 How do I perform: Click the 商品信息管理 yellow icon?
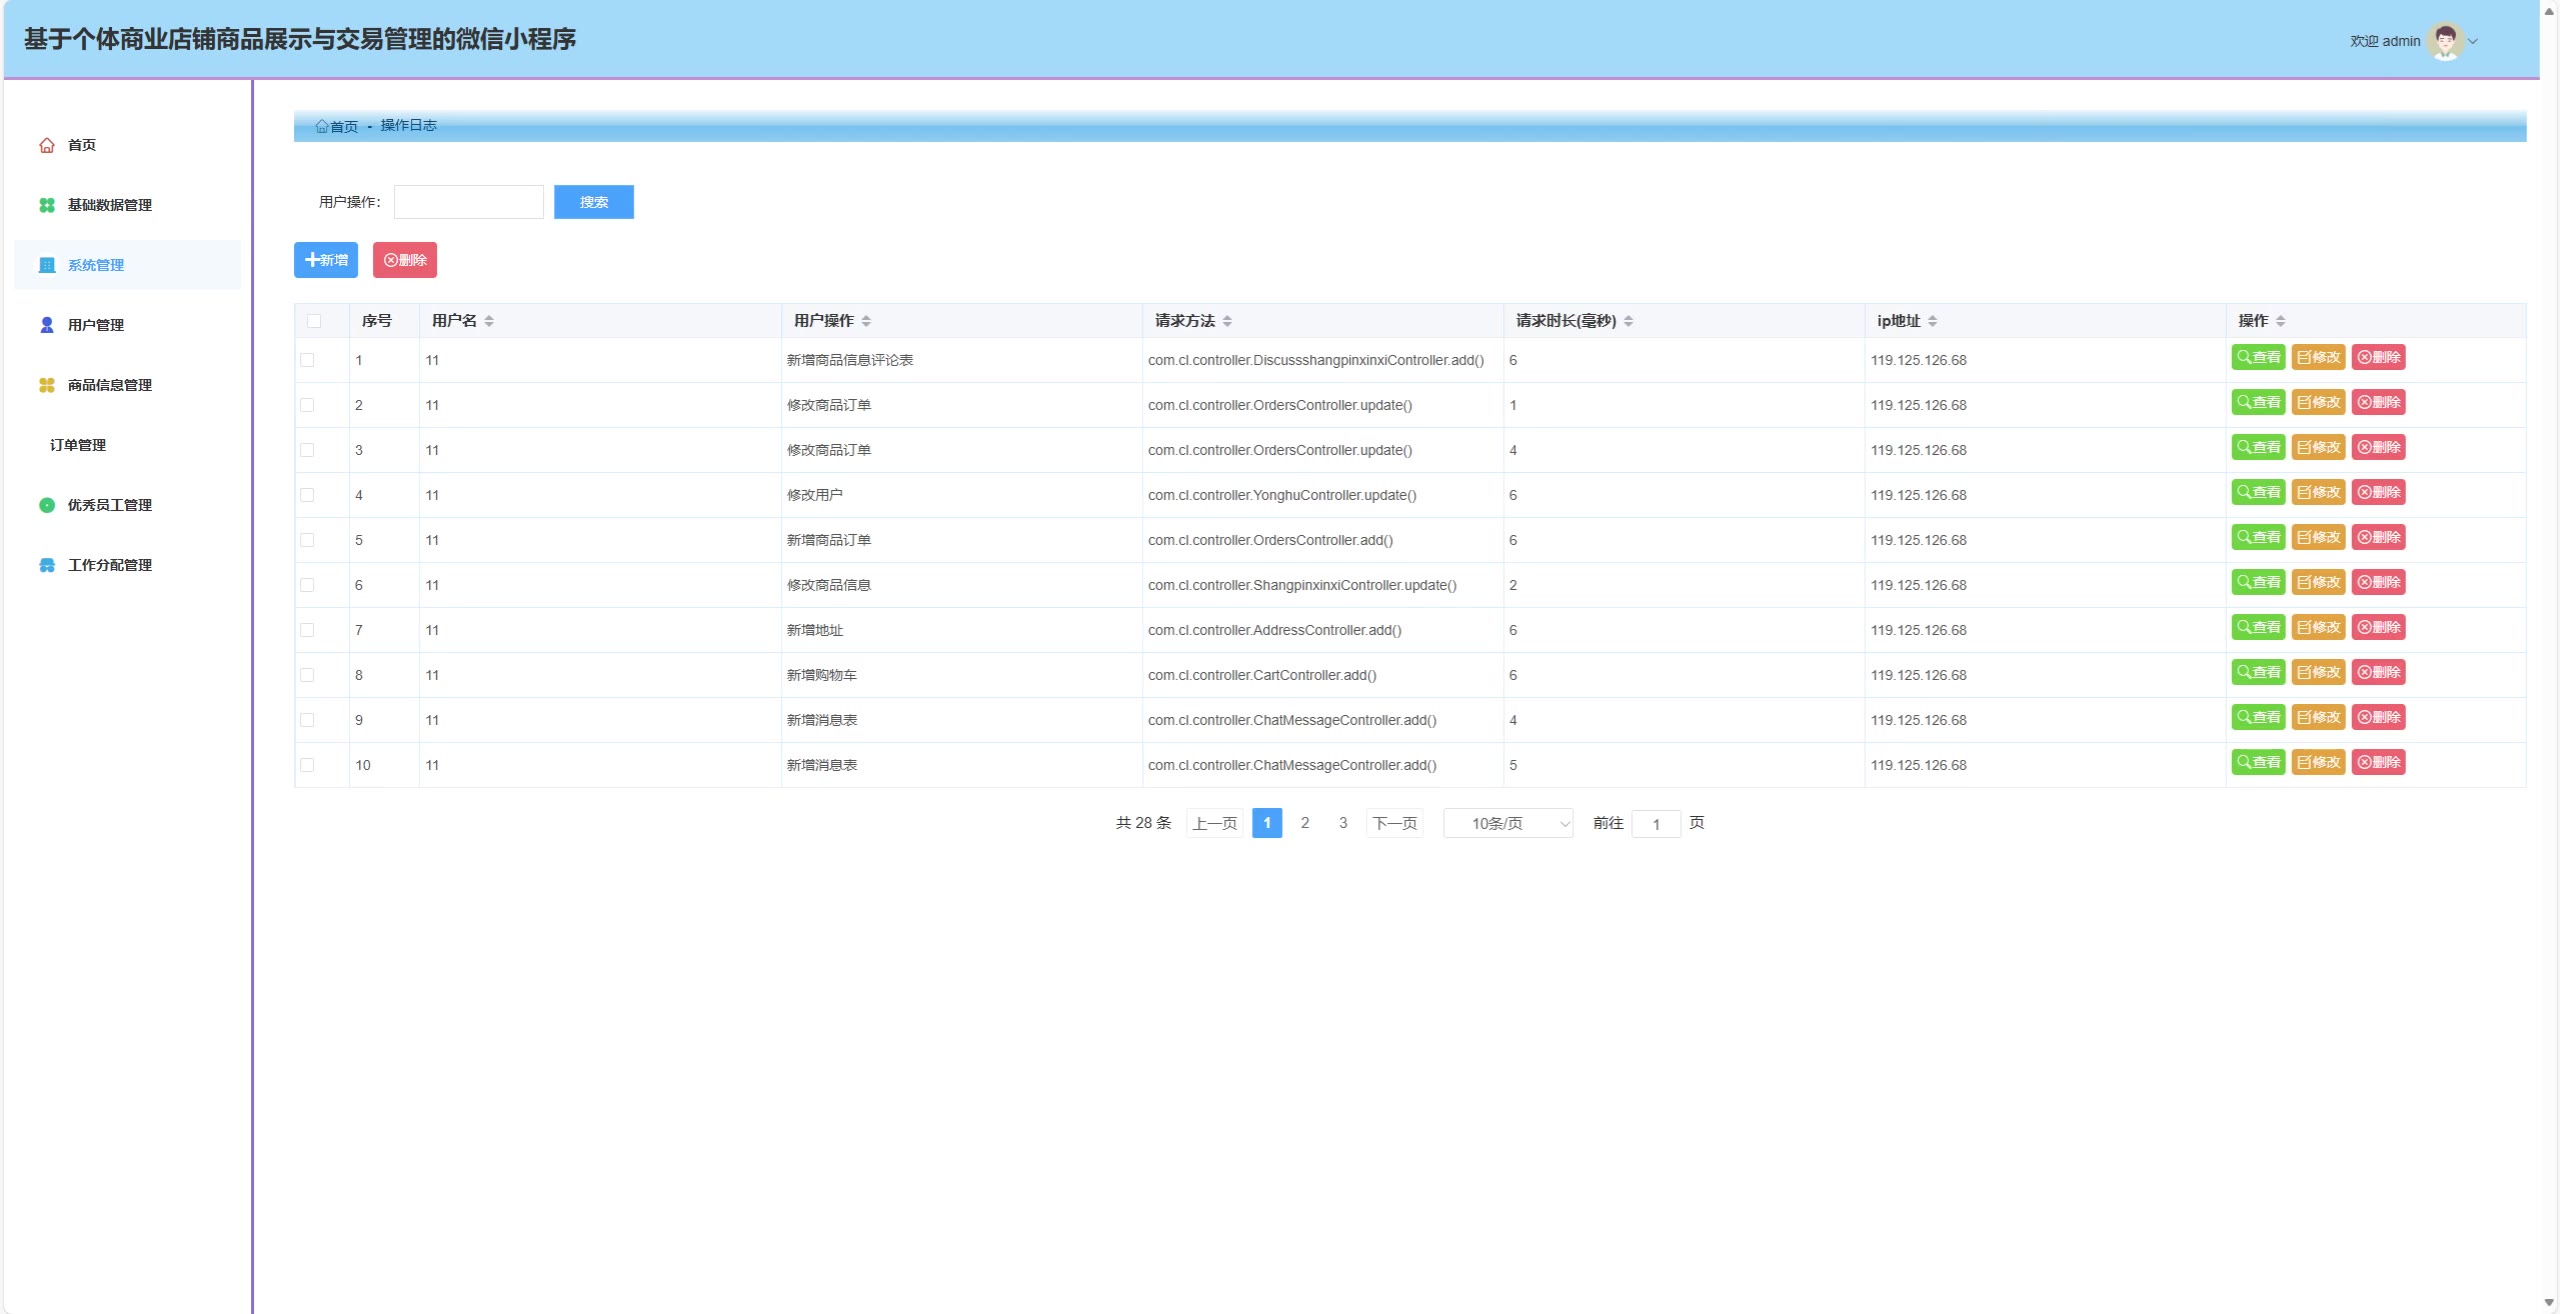(x=47, y=385)
